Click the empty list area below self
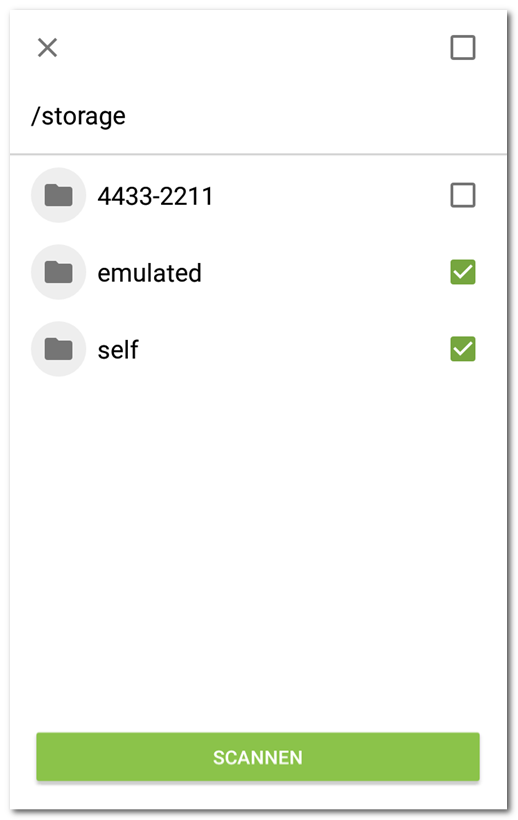This screenshot has width=518, height=820. (x=258, y=549)
